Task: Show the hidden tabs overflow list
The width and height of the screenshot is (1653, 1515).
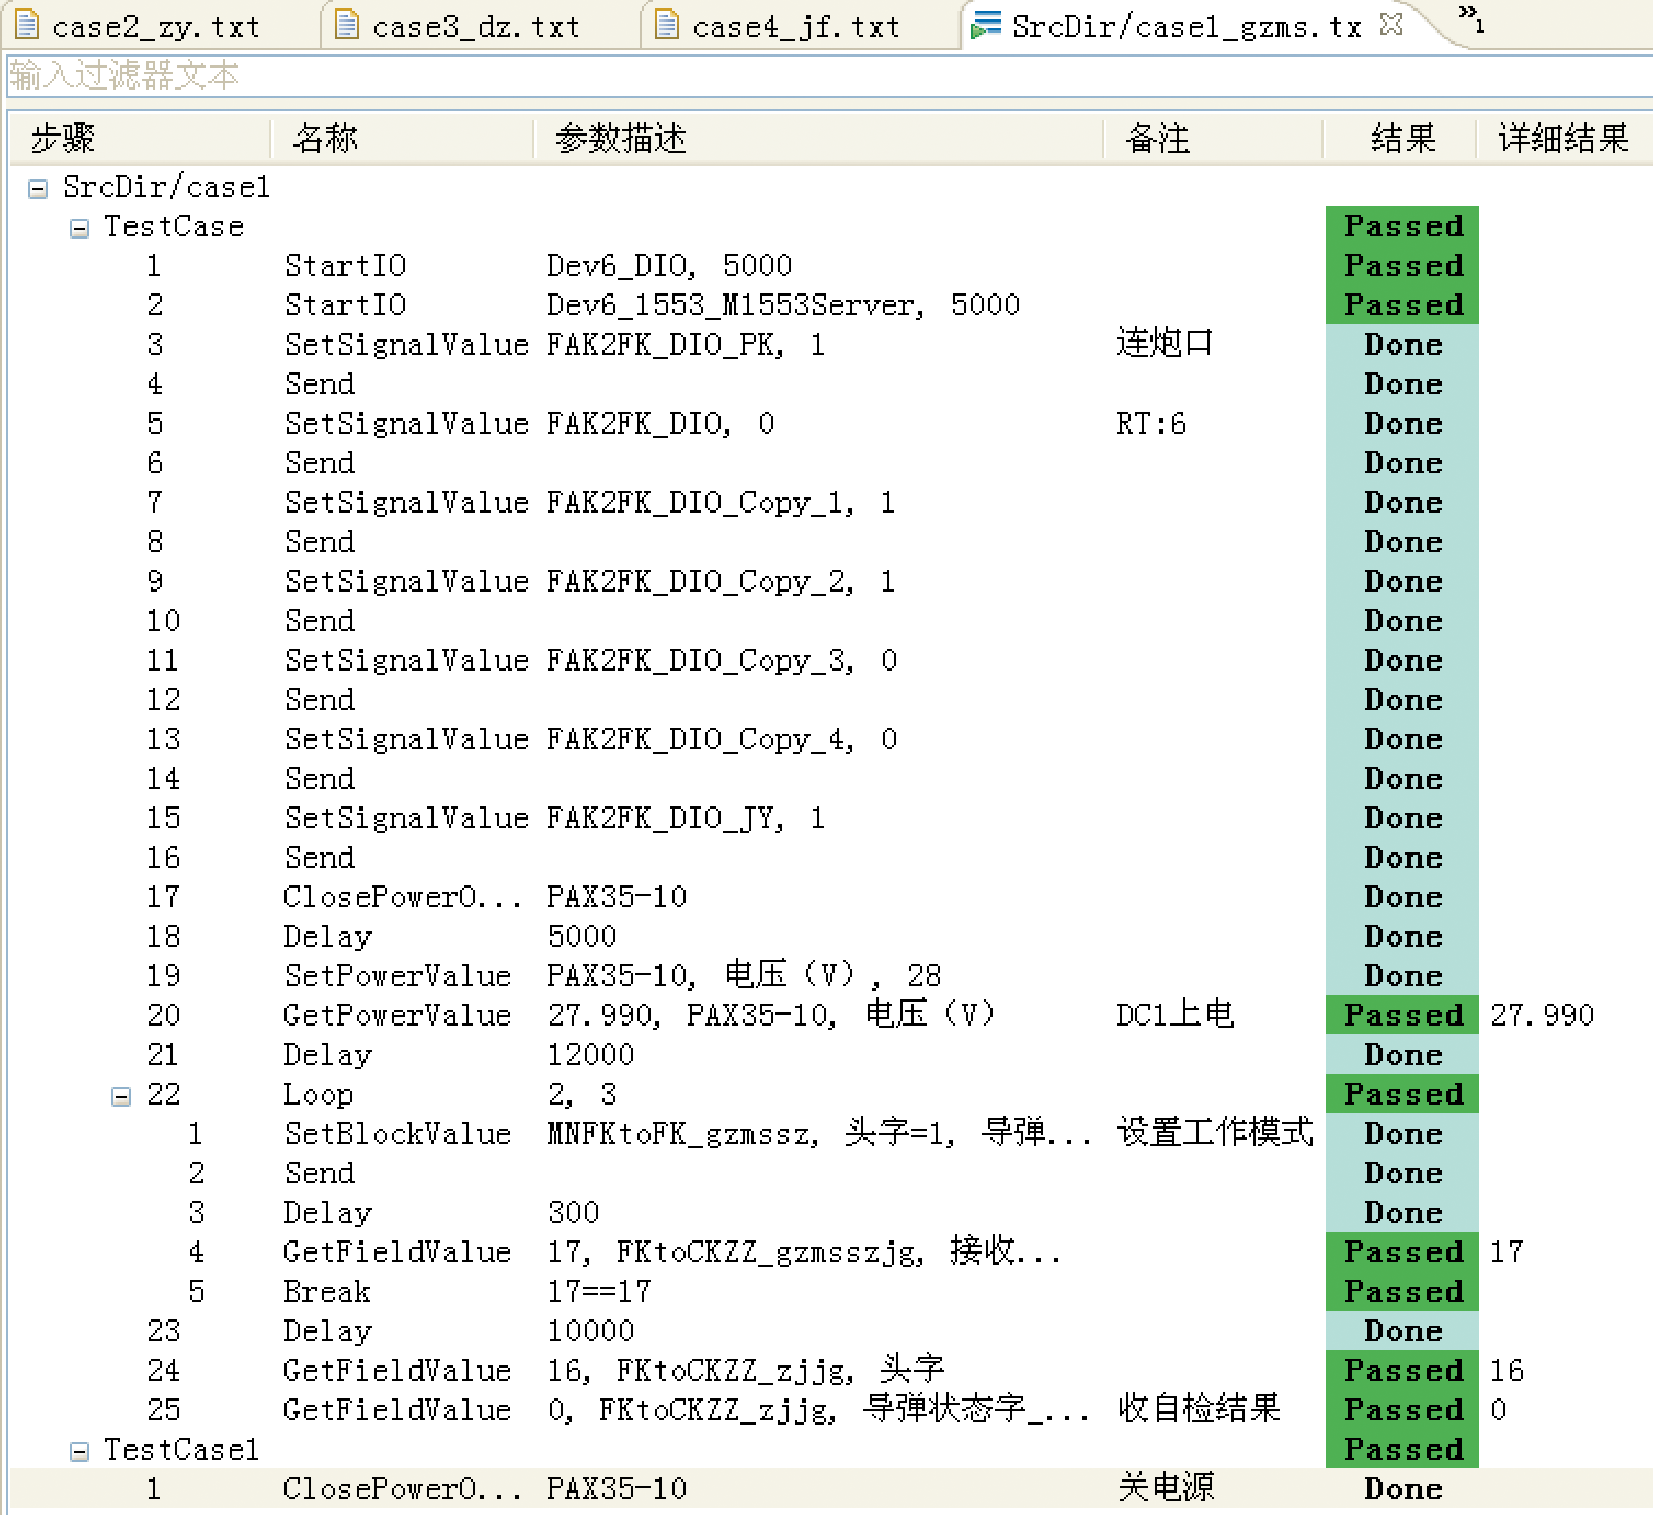Action: point(1471,18)
